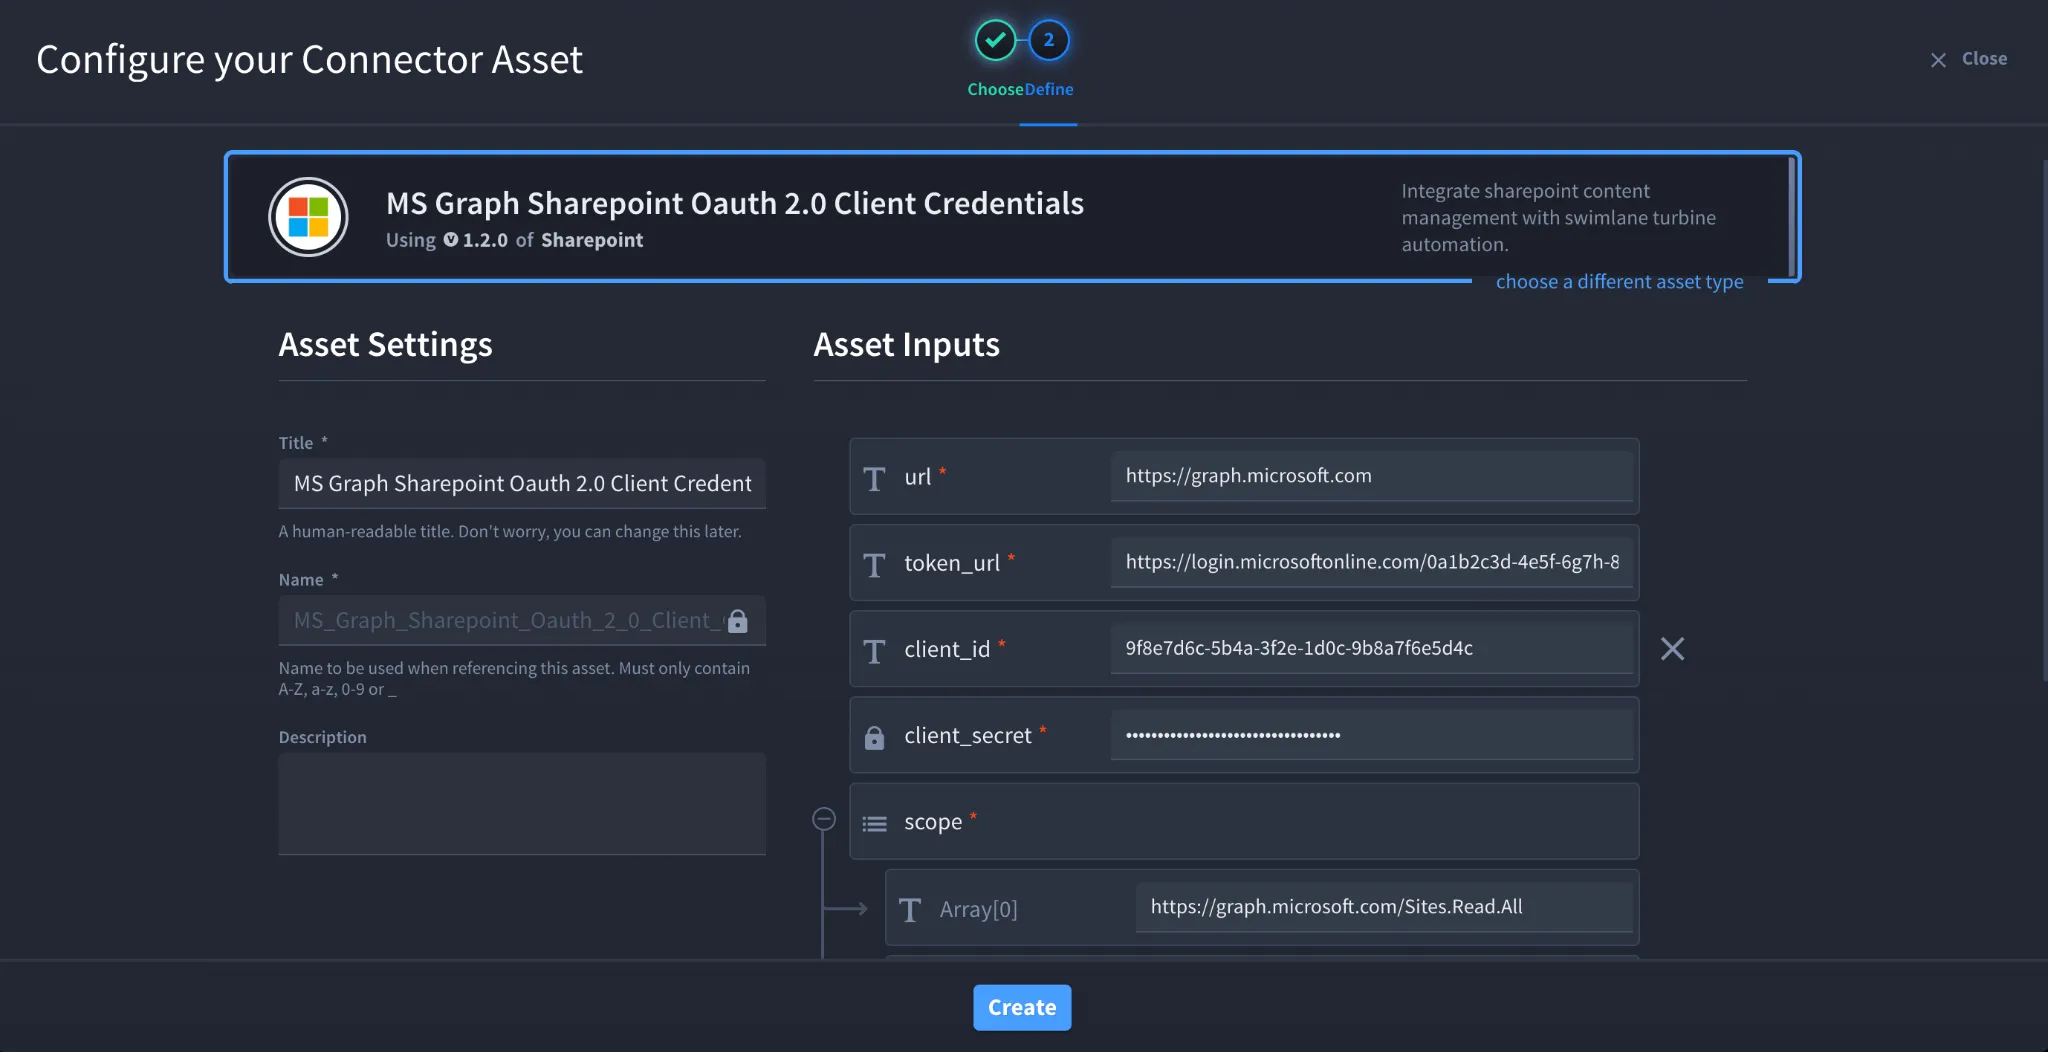Close the Configure Connector Asset dialog
This screenshot has width=2048, height=1052.
click(x=1968, y=59)
